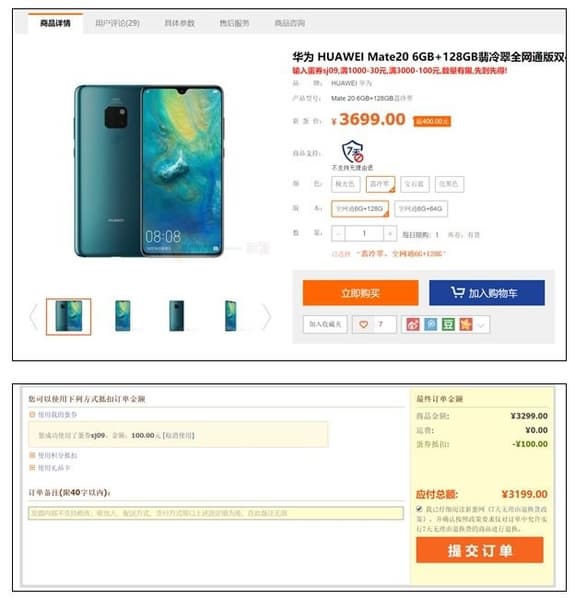575x600 pixels.
Task: Open the user reviews (29) tab
Action: (117, 23)
